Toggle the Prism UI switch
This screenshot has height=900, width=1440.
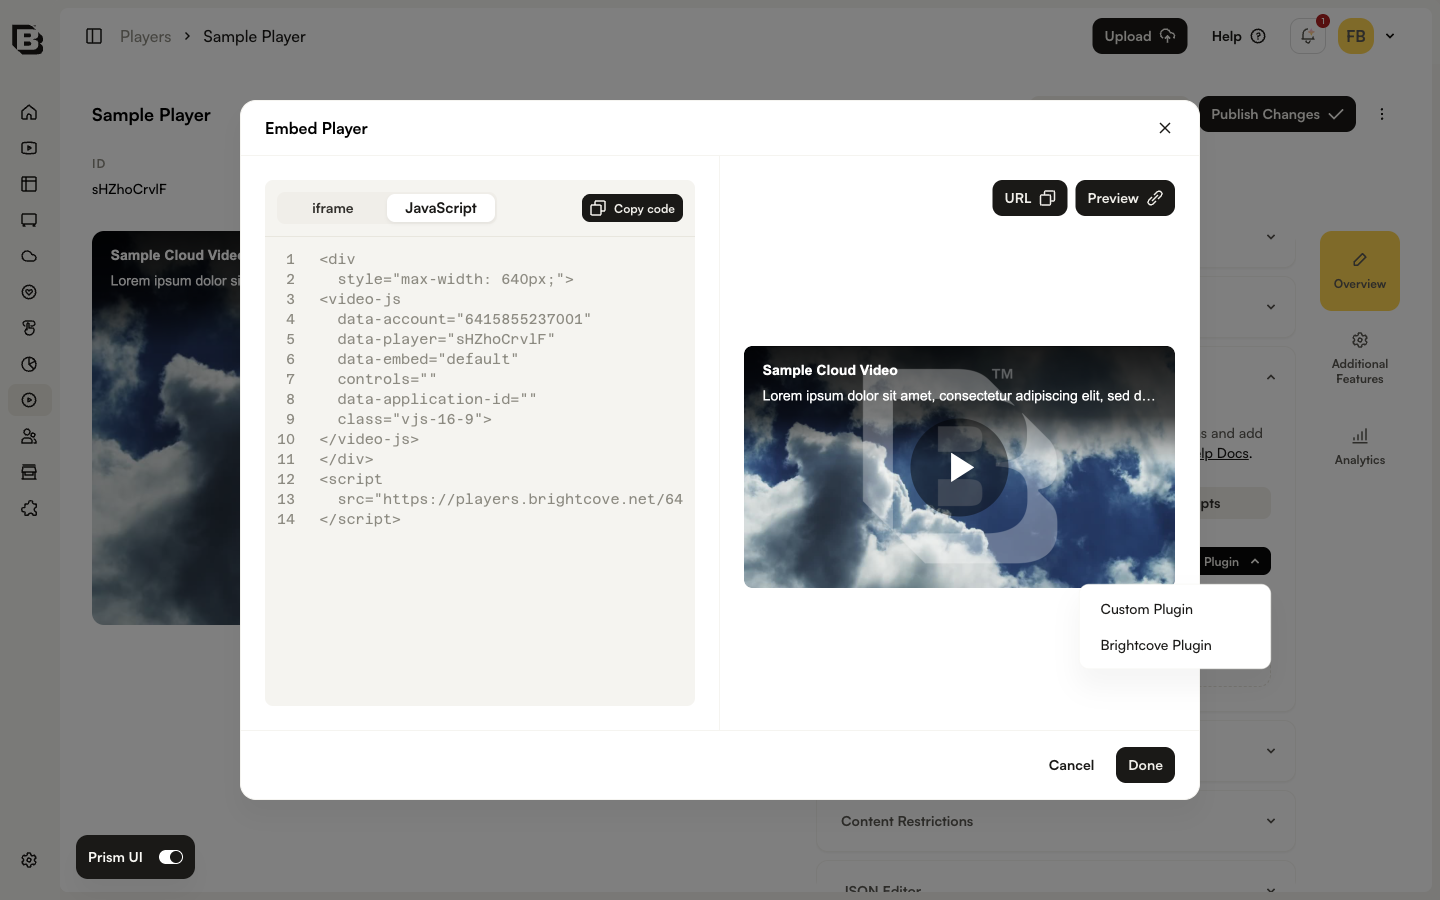click(171, 857)
